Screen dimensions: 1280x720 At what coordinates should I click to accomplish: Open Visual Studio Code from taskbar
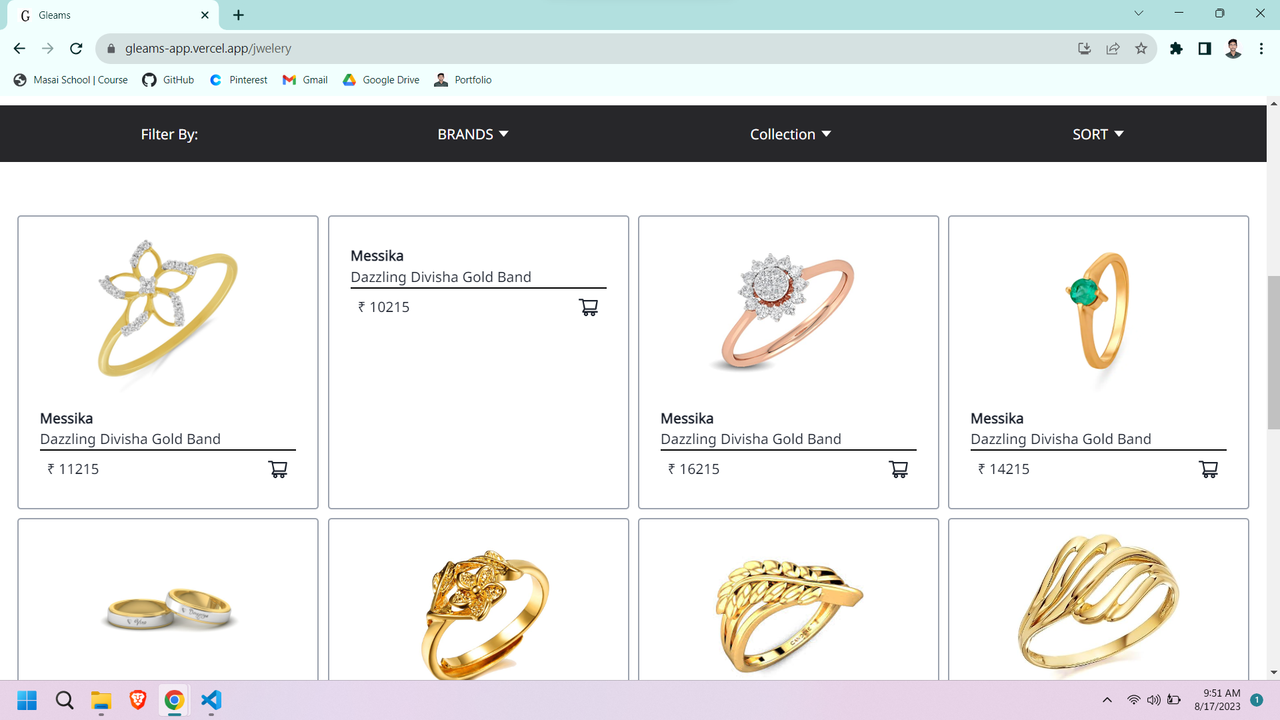click(x=211, y=700)
